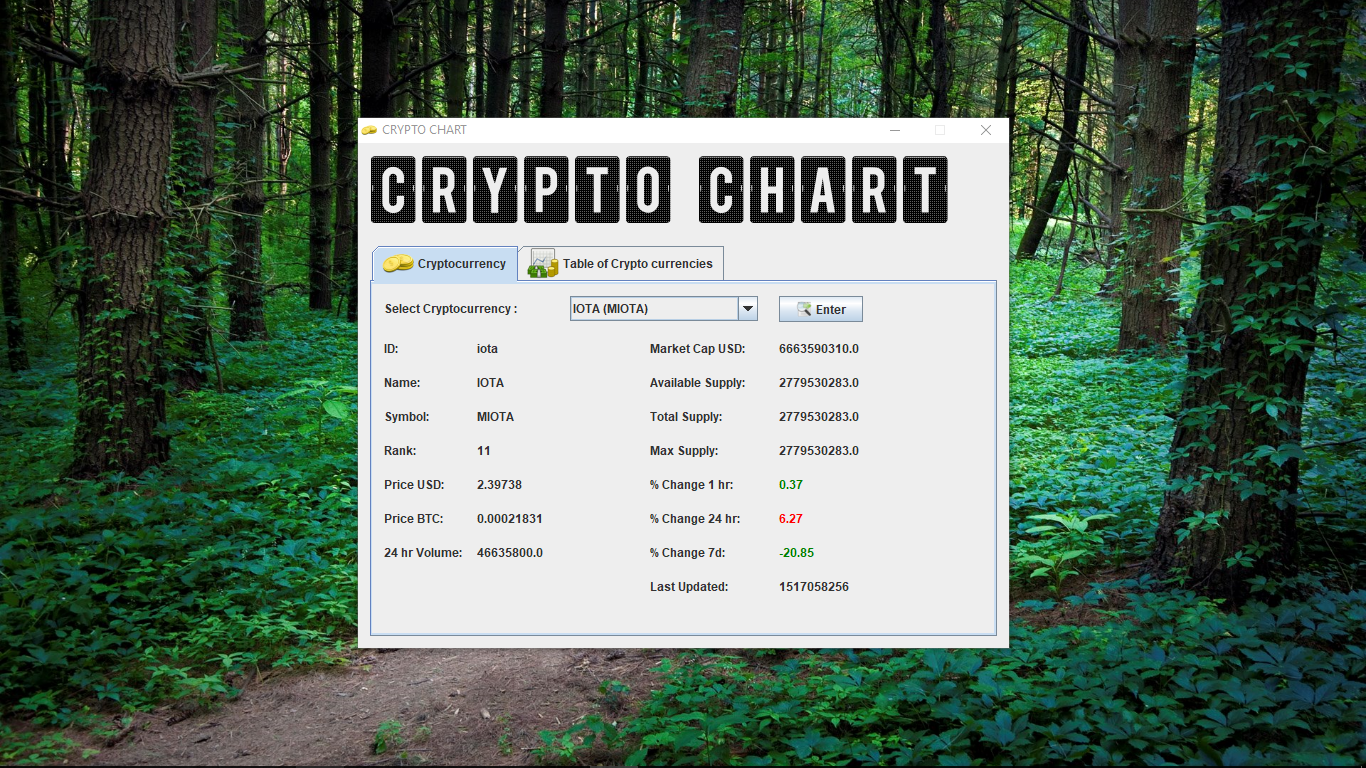Screen dimensions: 1366x768
Task: Open the IOTA (MIOTA) combo box field
Action: (x=654, y=309)
